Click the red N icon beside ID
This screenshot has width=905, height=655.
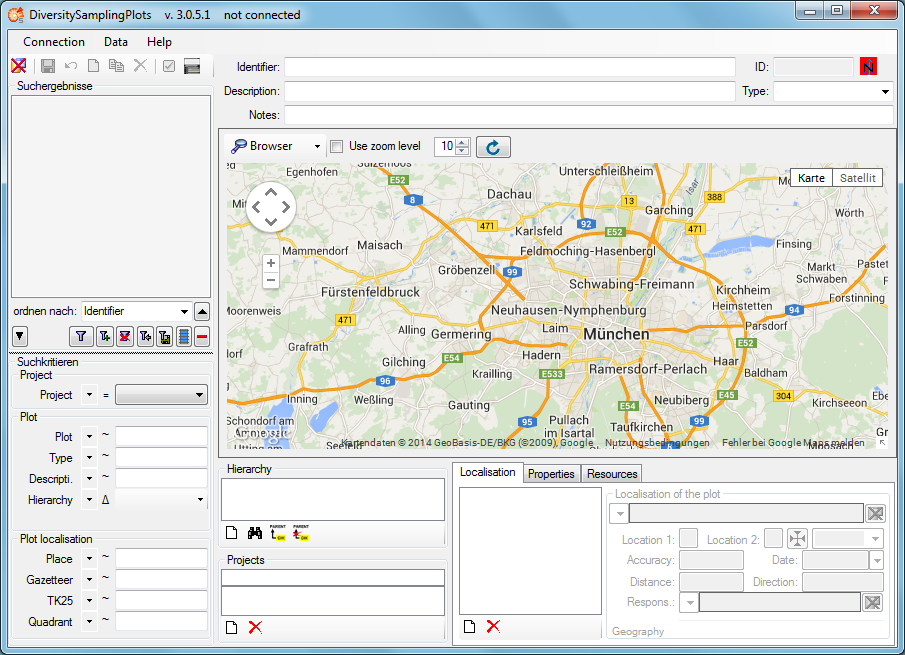point(868,67)
